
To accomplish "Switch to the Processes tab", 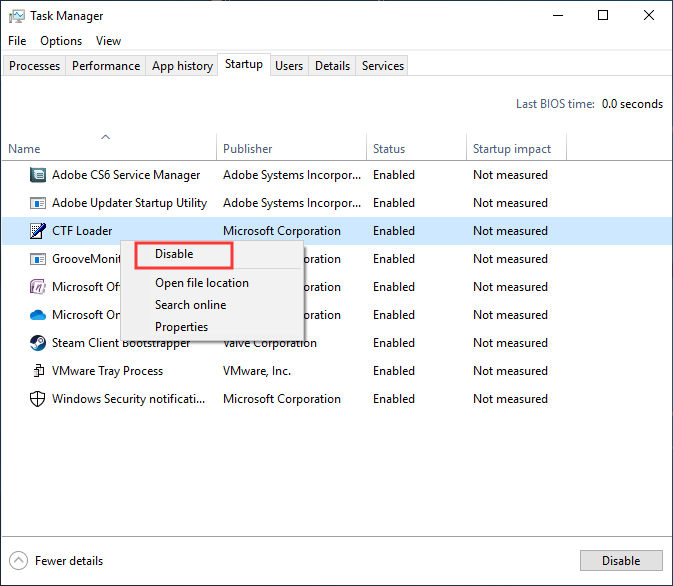I will 34,66.
